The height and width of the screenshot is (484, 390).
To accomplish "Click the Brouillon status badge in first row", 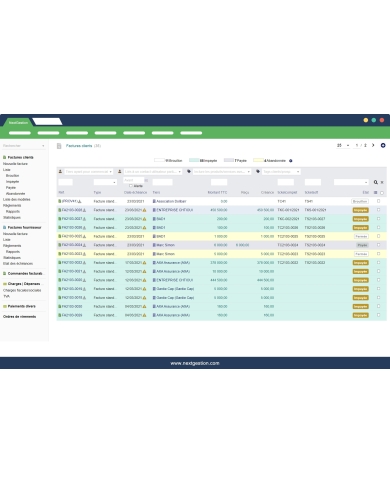I will click(x=360, y=201).
